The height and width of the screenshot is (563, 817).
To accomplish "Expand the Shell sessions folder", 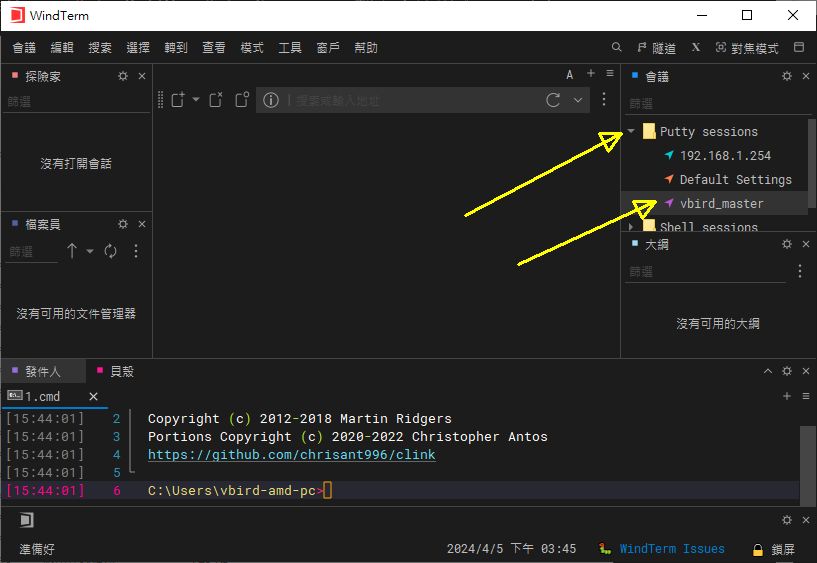I will coord(632,227).
